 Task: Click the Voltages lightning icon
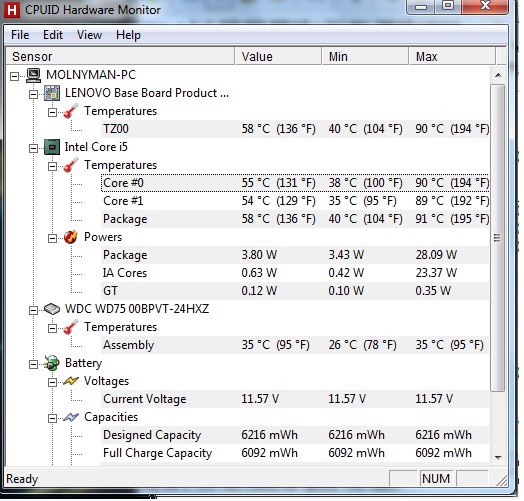point(71,381)
